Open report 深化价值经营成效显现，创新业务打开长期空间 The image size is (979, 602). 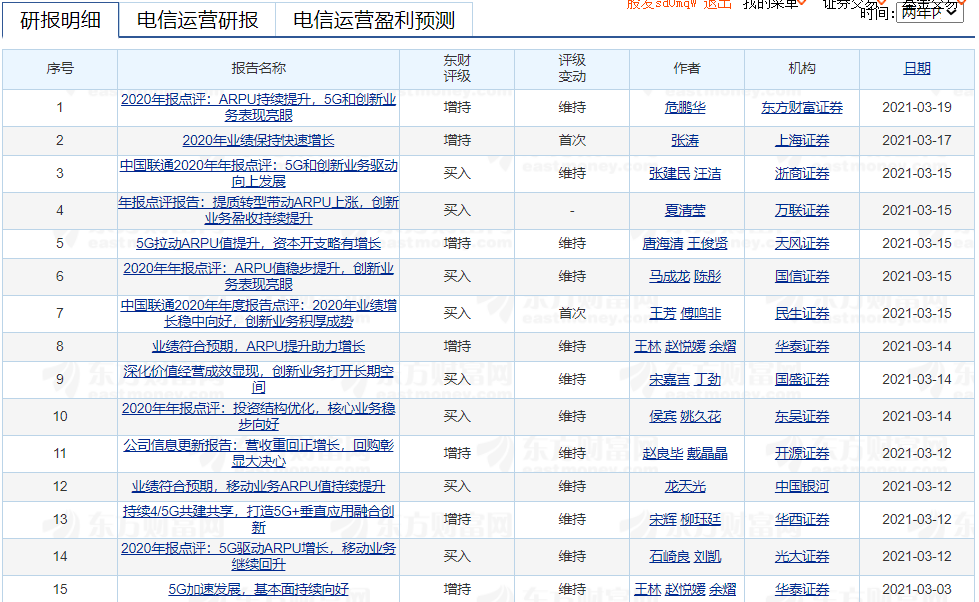tap(258, 380)
